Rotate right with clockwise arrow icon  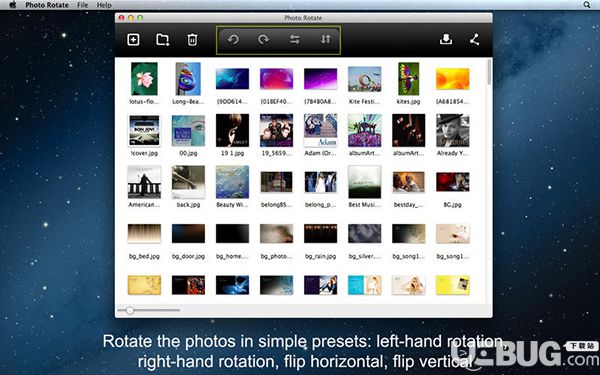pyautogui.click(x=263, y=39)
